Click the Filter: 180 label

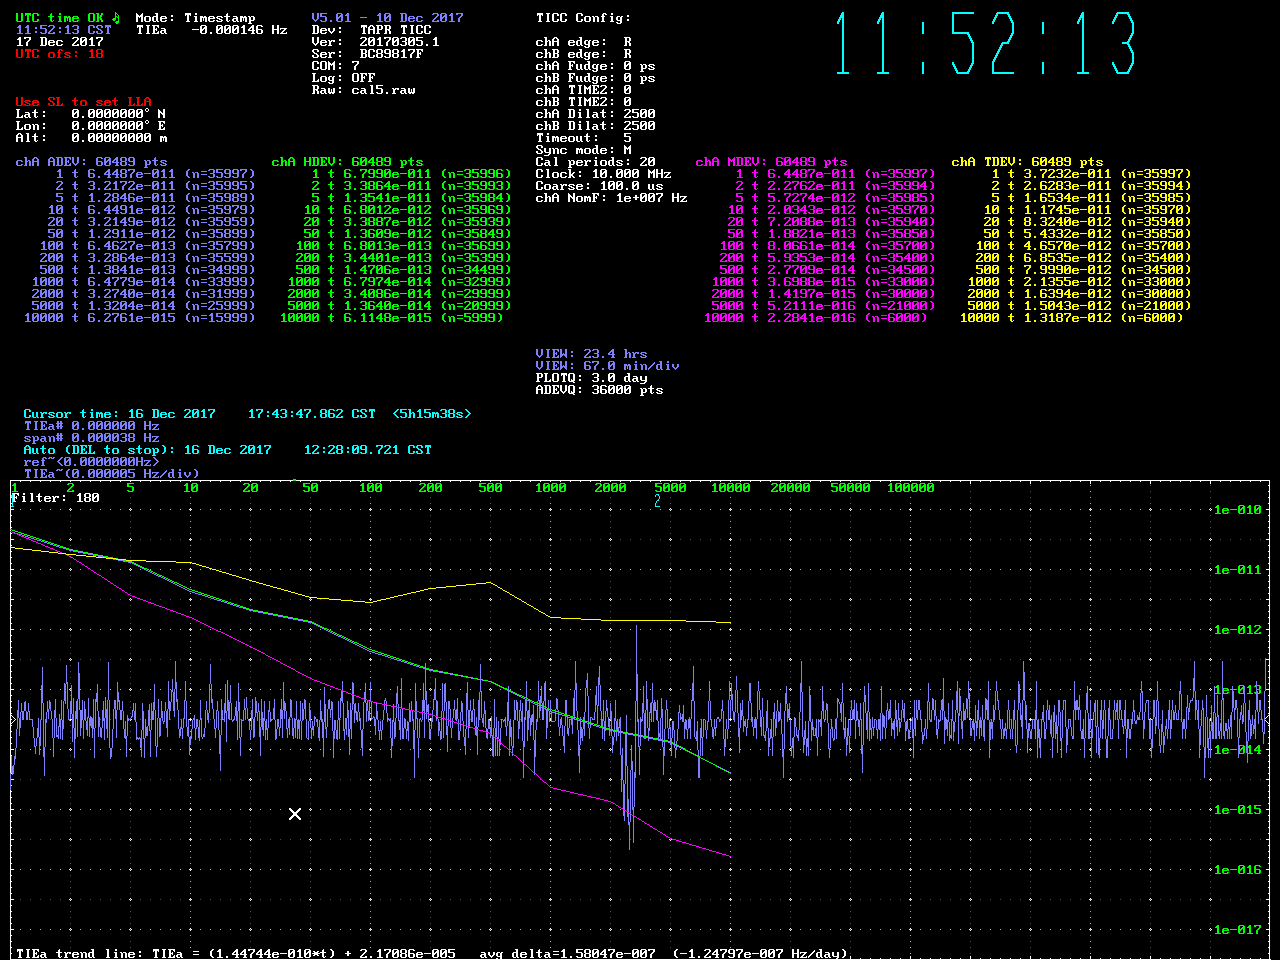55,498
